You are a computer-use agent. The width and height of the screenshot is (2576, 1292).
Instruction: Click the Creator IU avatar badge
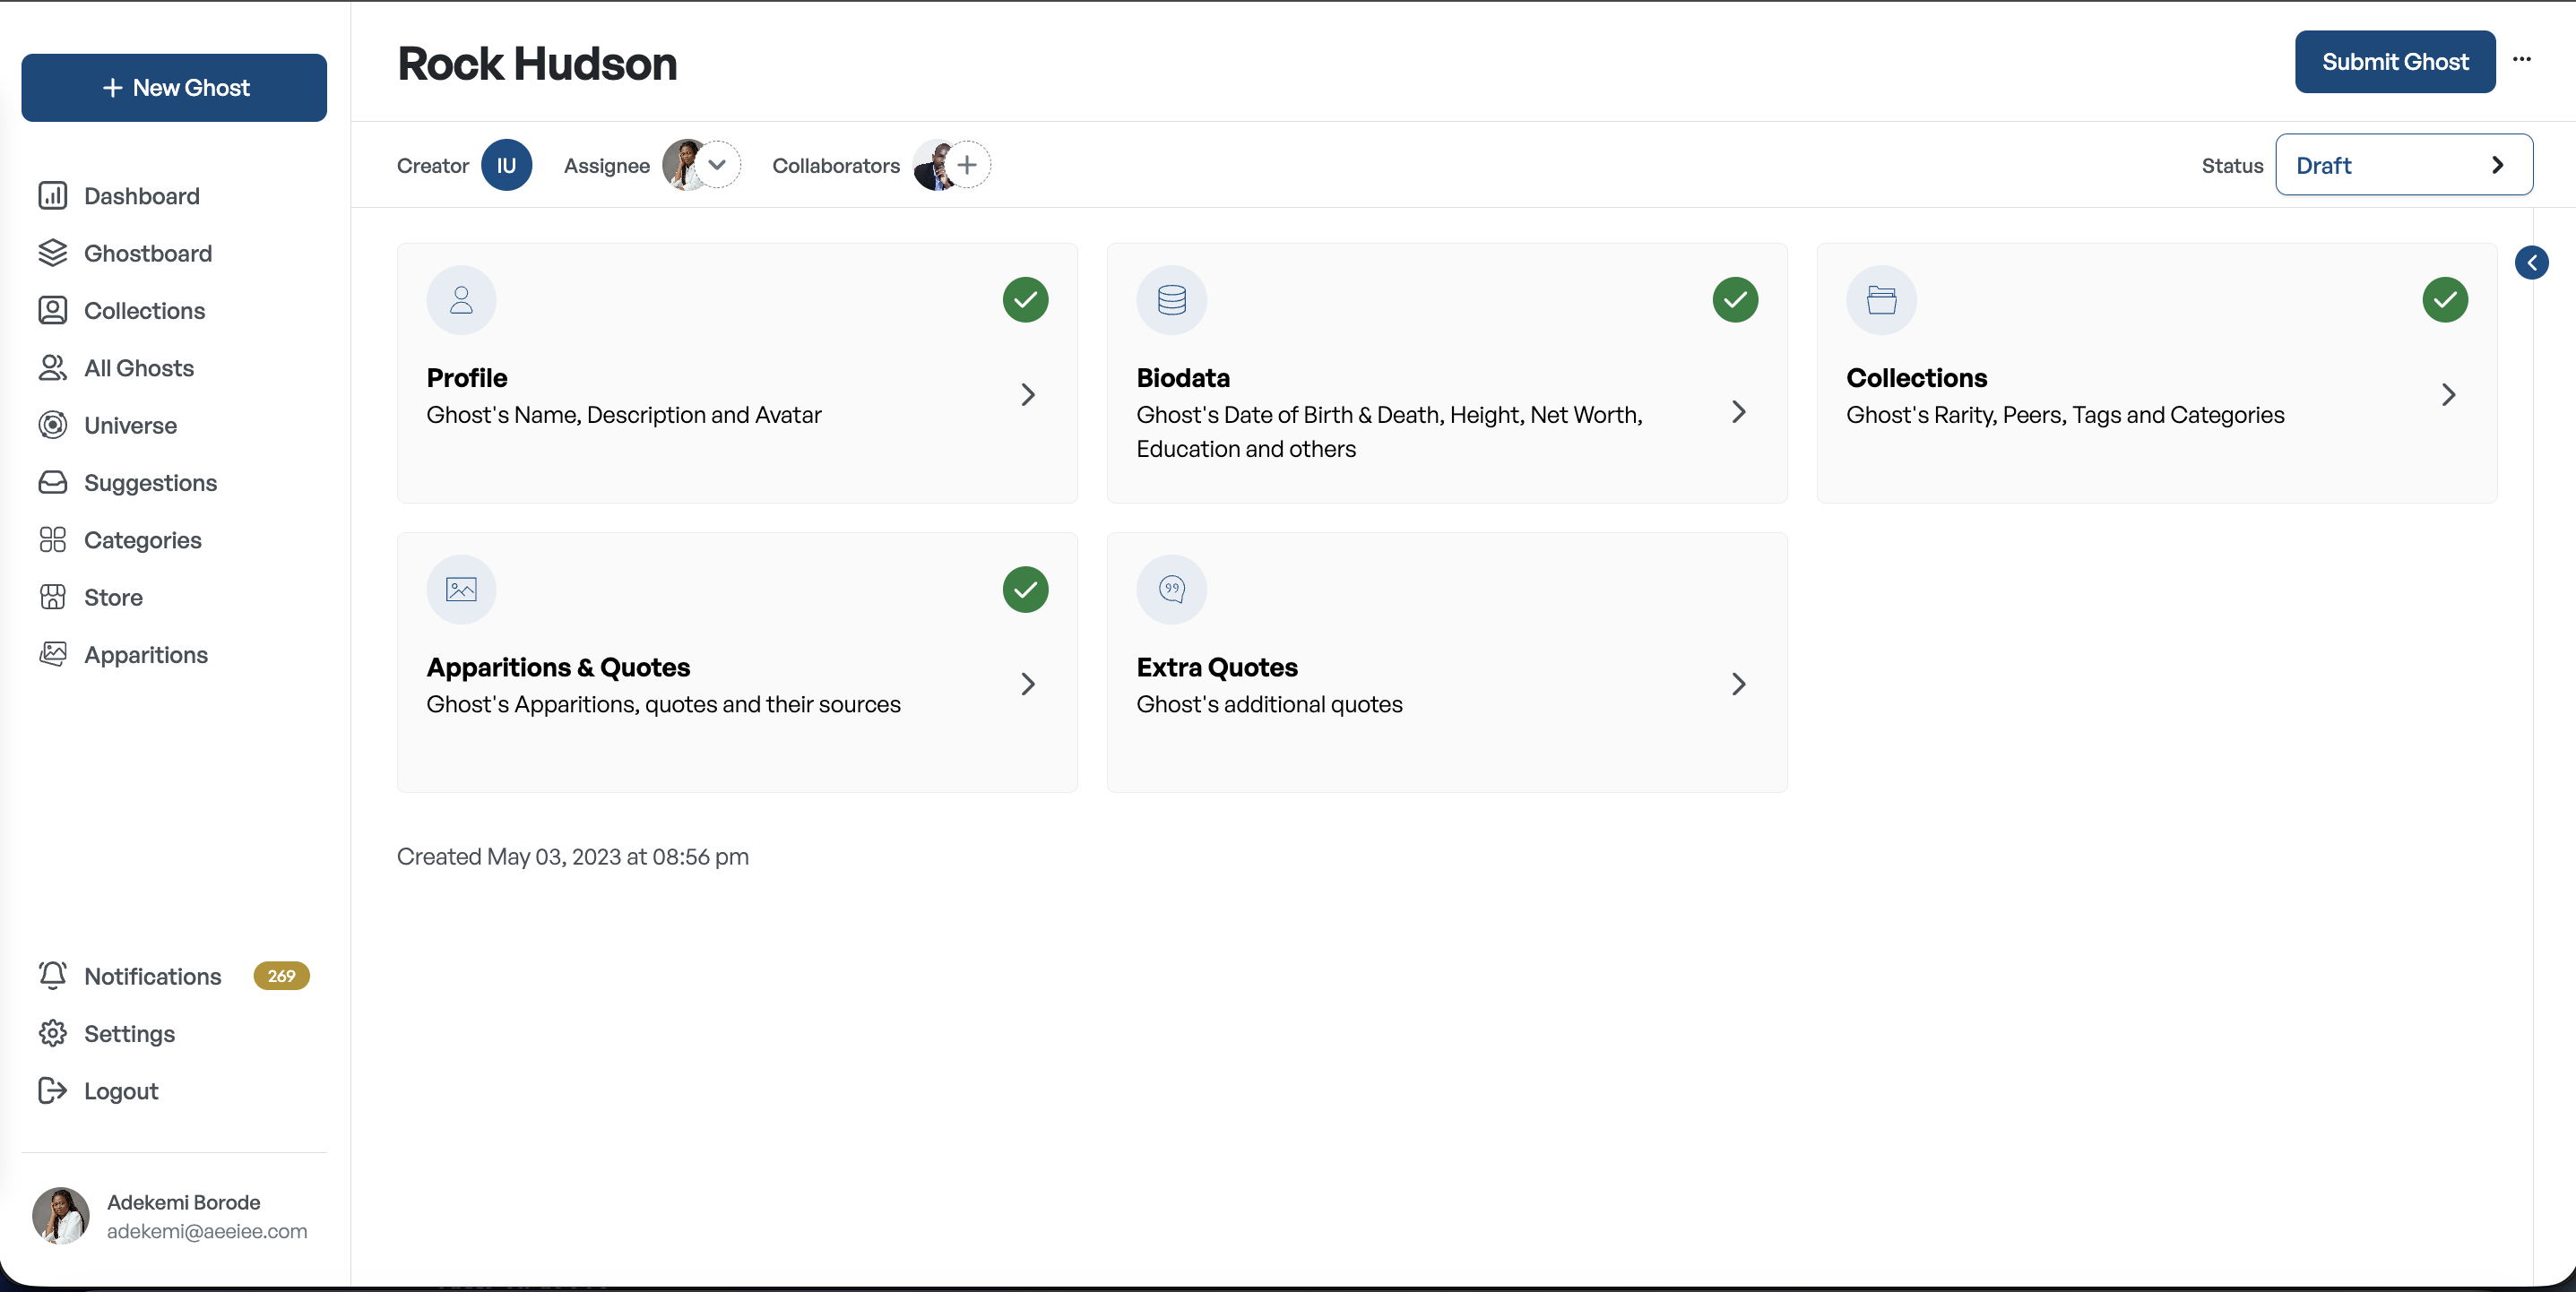tap(506, 165)
